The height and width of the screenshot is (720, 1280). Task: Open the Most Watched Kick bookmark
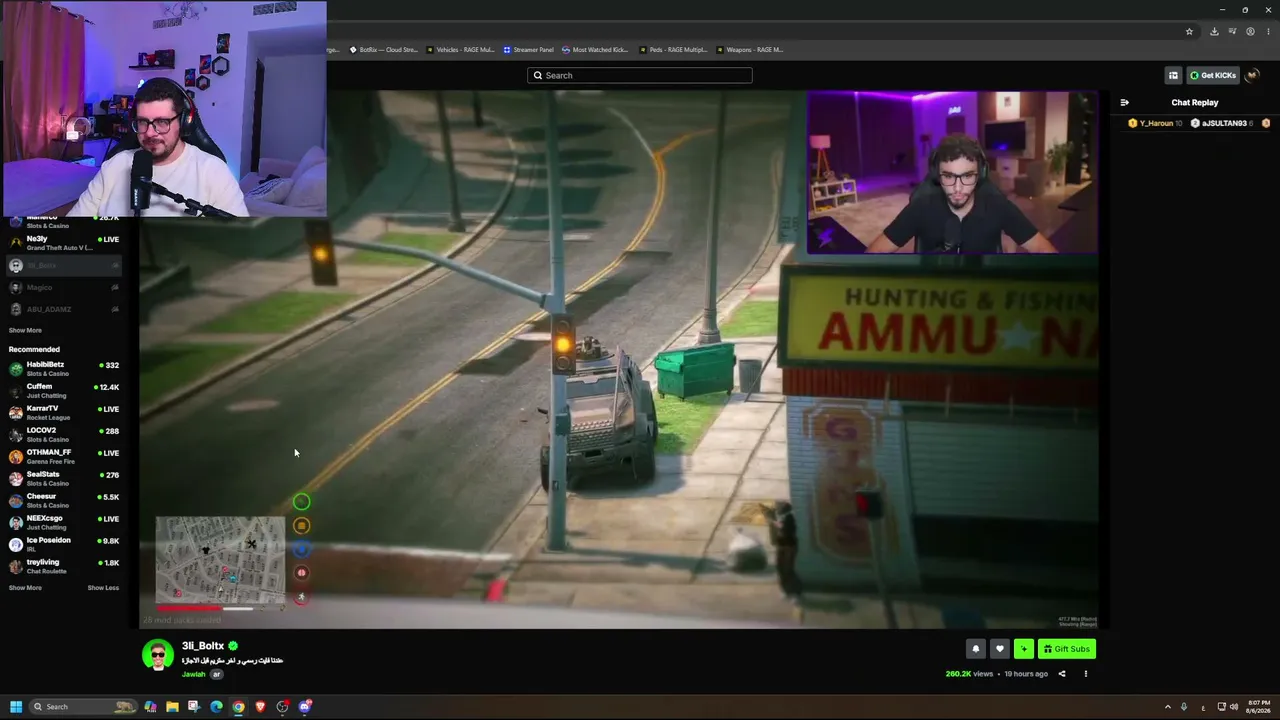pyautogui.click(x=596, y=50)
